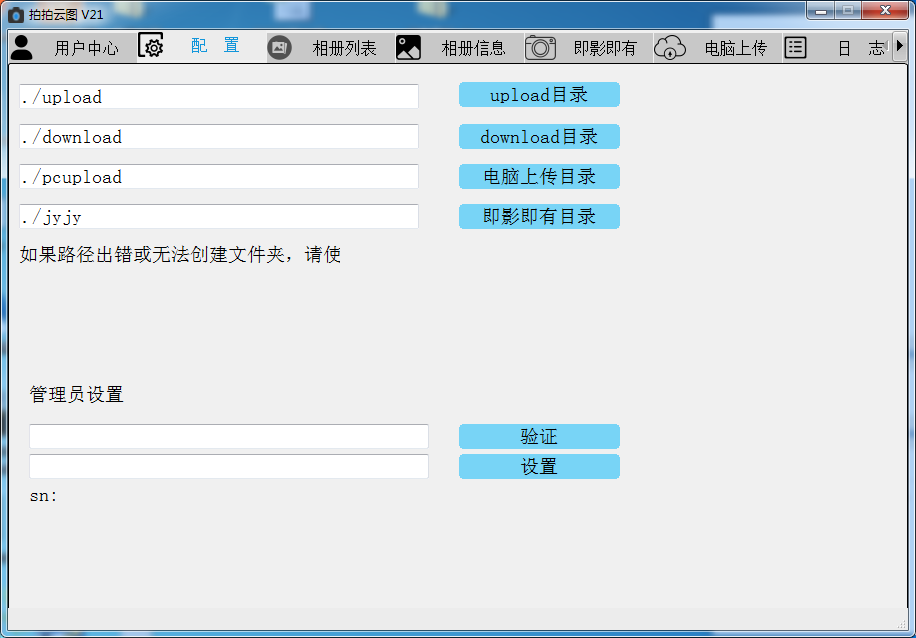Click the album list icon before 相册列表
Image resolution: width=916 pixels, height=638 pixels.
point(279,46)
